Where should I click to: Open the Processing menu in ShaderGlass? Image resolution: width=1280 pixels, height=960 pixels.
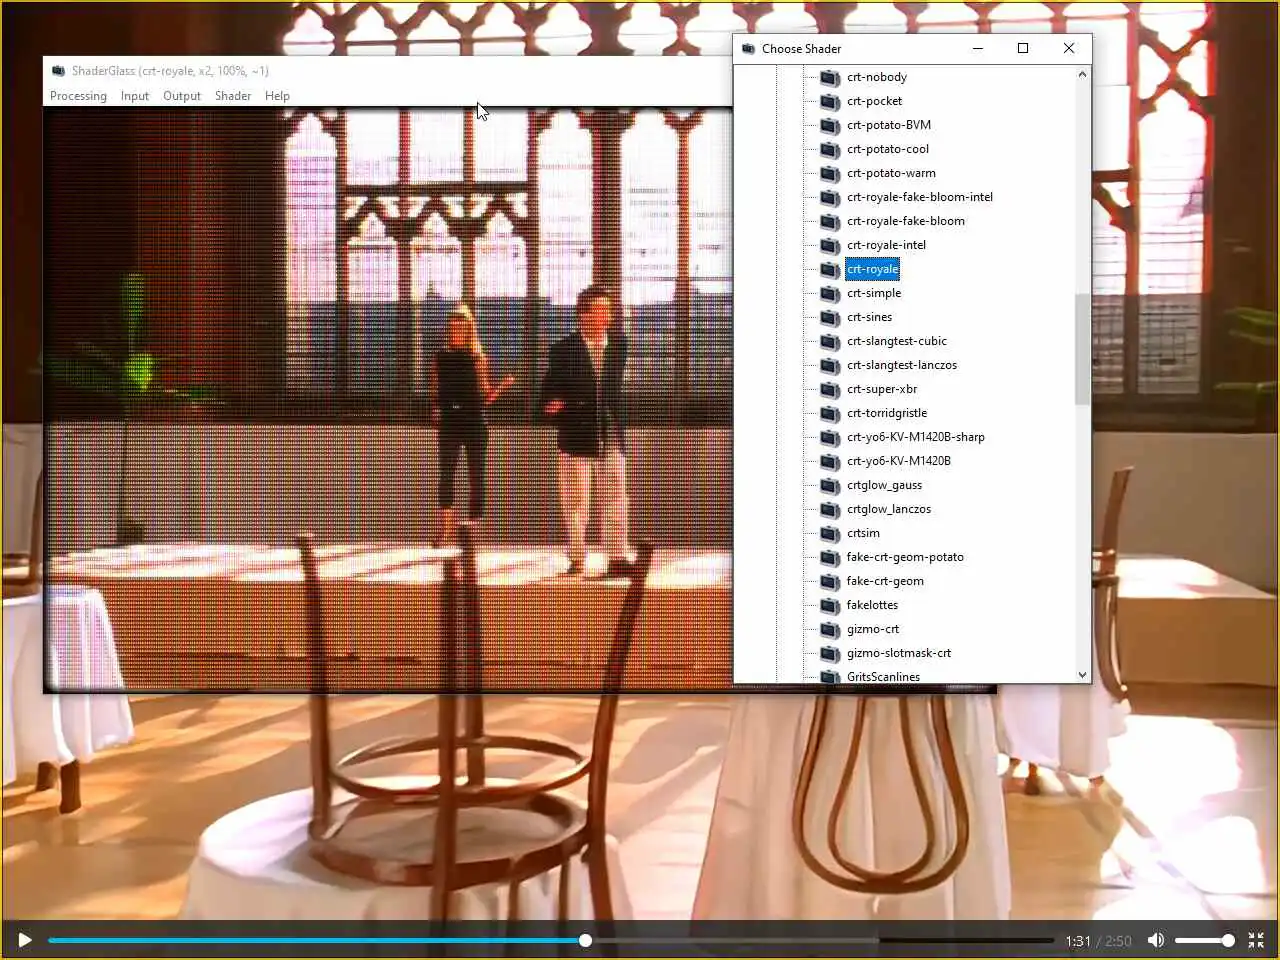click(78, 96)
